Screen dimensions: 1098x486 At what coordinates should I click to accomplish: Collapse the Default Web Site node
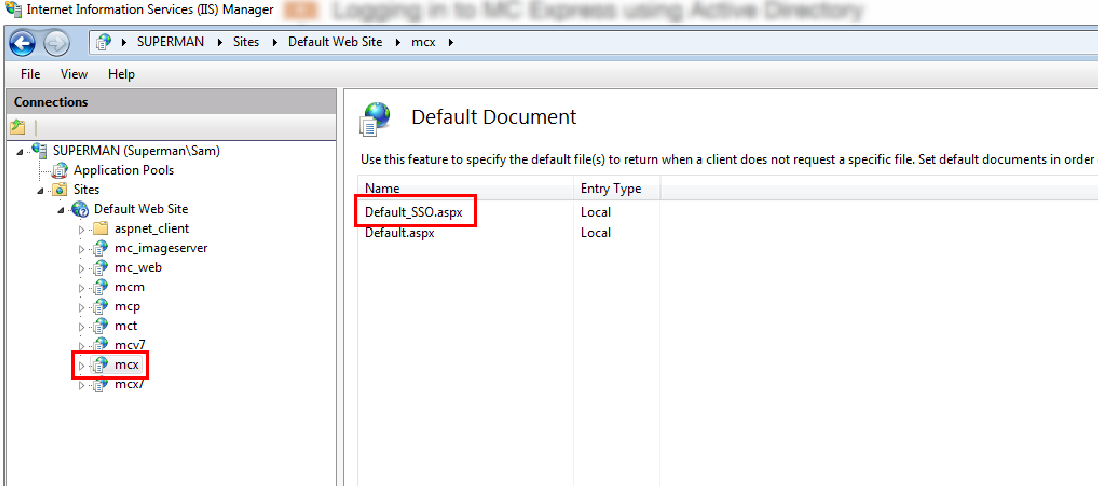tap(61, 210)
